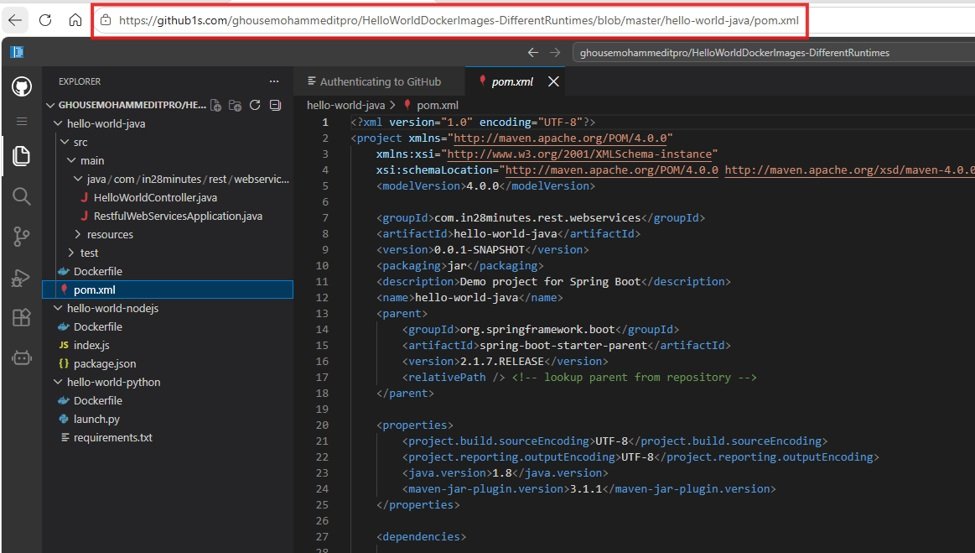Collapse the GHOUSEMOHAMMEDITPRO repository root
This screenshot has height=553, width=975.
(51, 105)
